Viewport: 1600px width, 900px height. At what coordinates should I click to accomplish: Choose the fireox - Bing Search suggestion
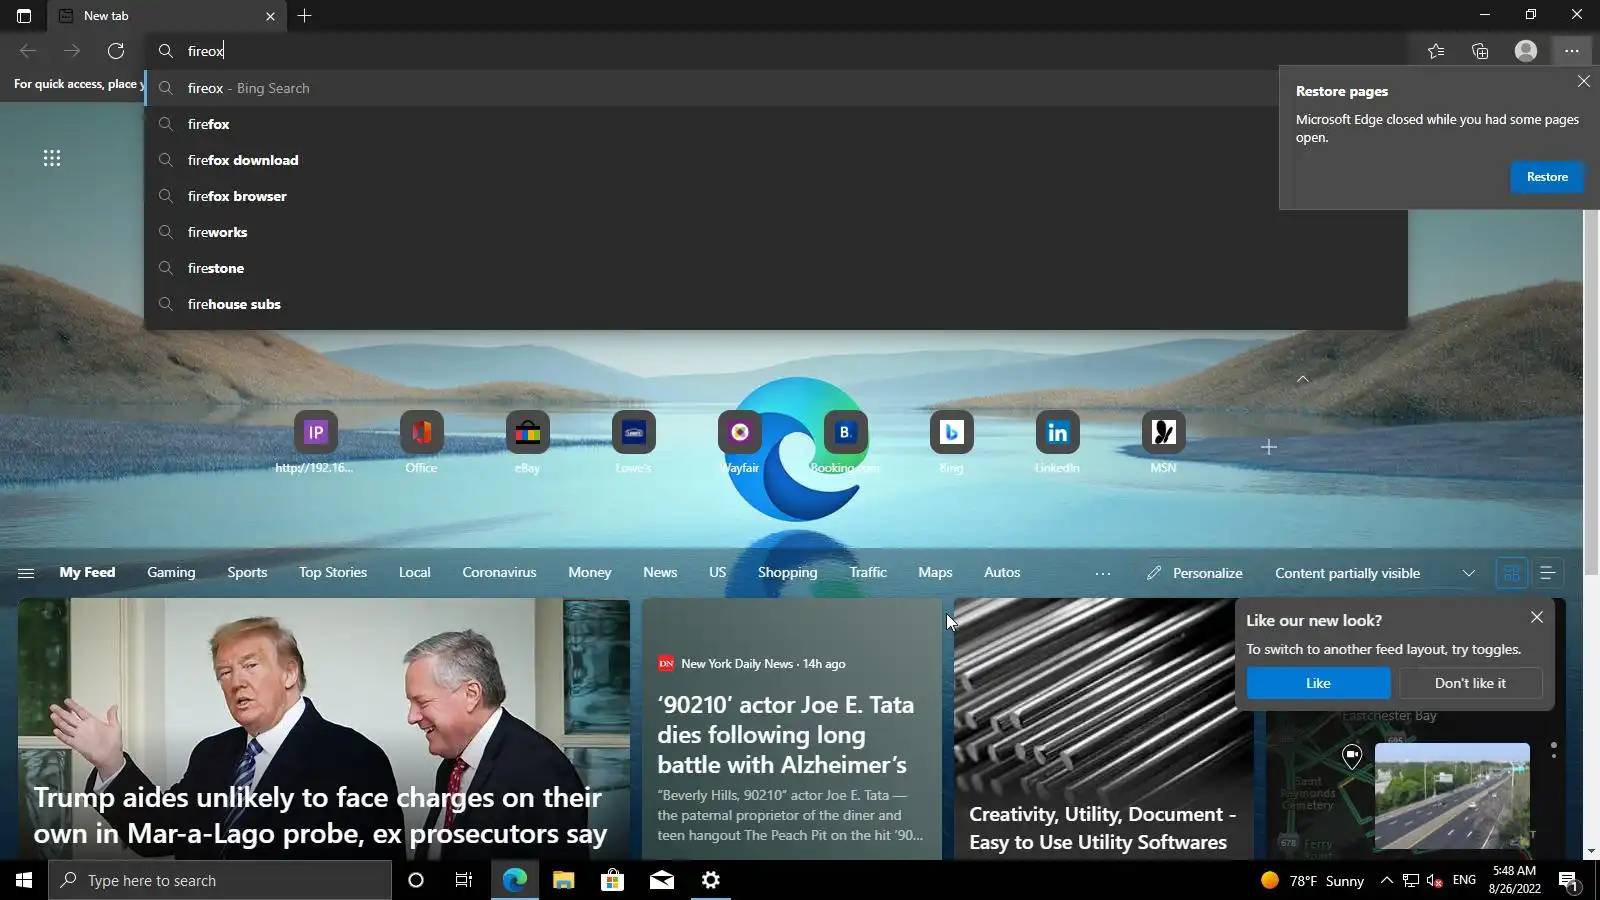pyautogui.click(x=776, y=88)
